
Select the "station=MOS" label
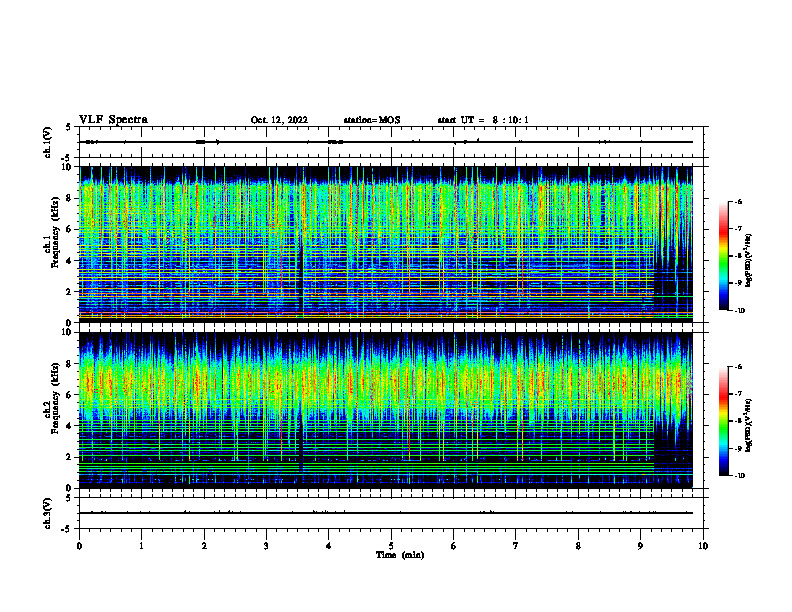[x=372, y=120]
